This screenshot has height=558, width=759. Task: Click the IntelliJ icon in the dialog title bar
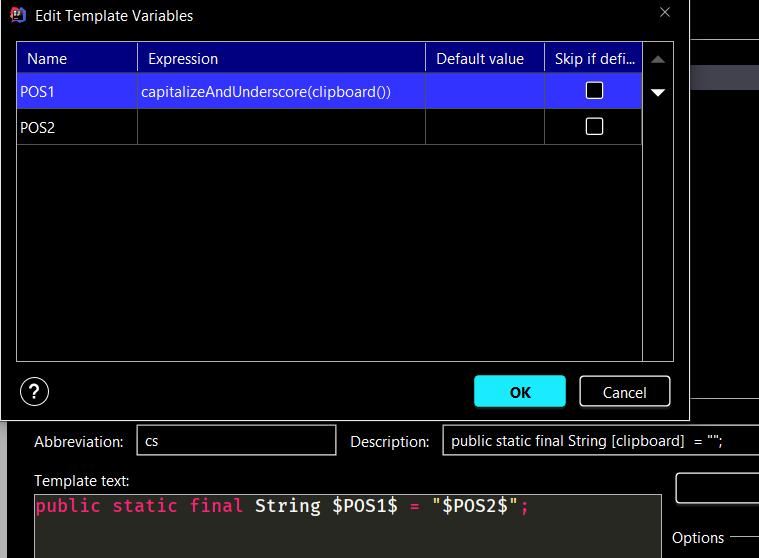[x=18, y=15]
